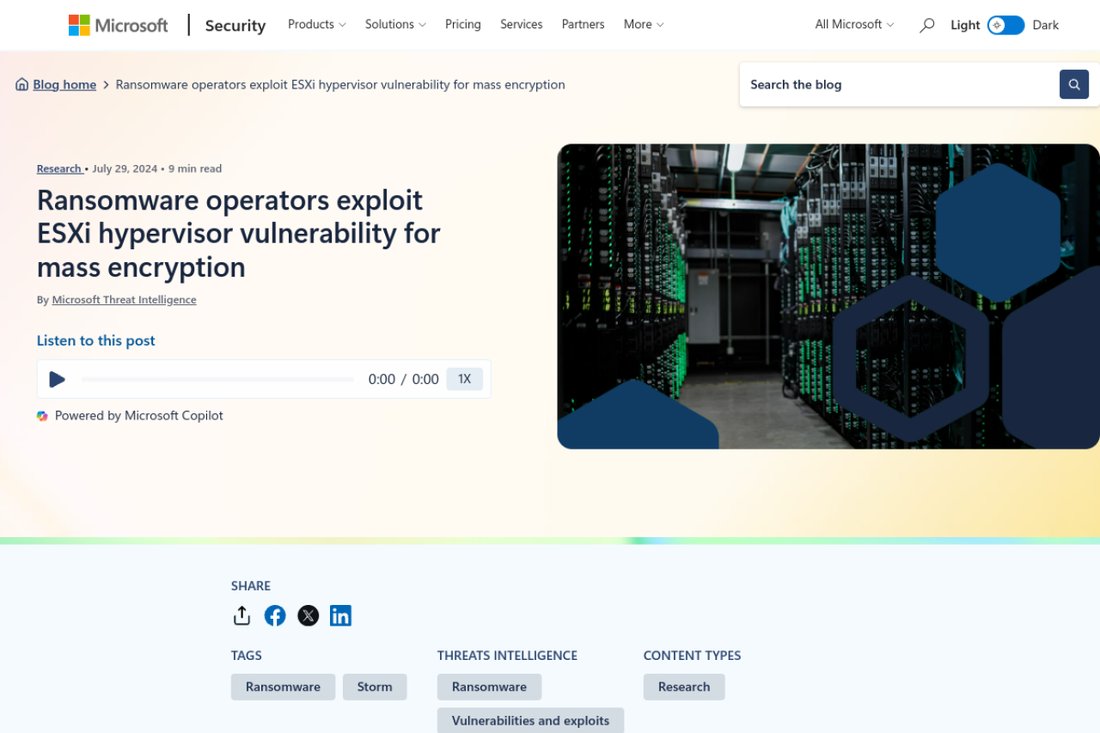Play the audio post
1100x733 pixels.
point(57,379)
